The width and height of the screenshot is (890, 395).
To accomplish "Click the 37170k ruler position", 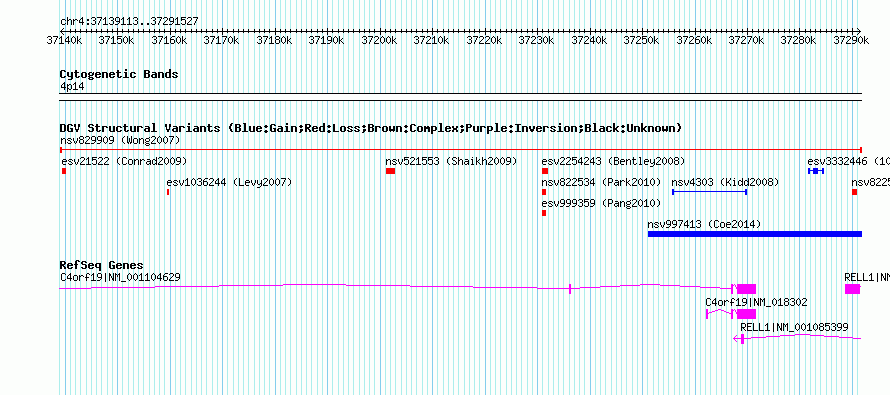I will (221, 40).
